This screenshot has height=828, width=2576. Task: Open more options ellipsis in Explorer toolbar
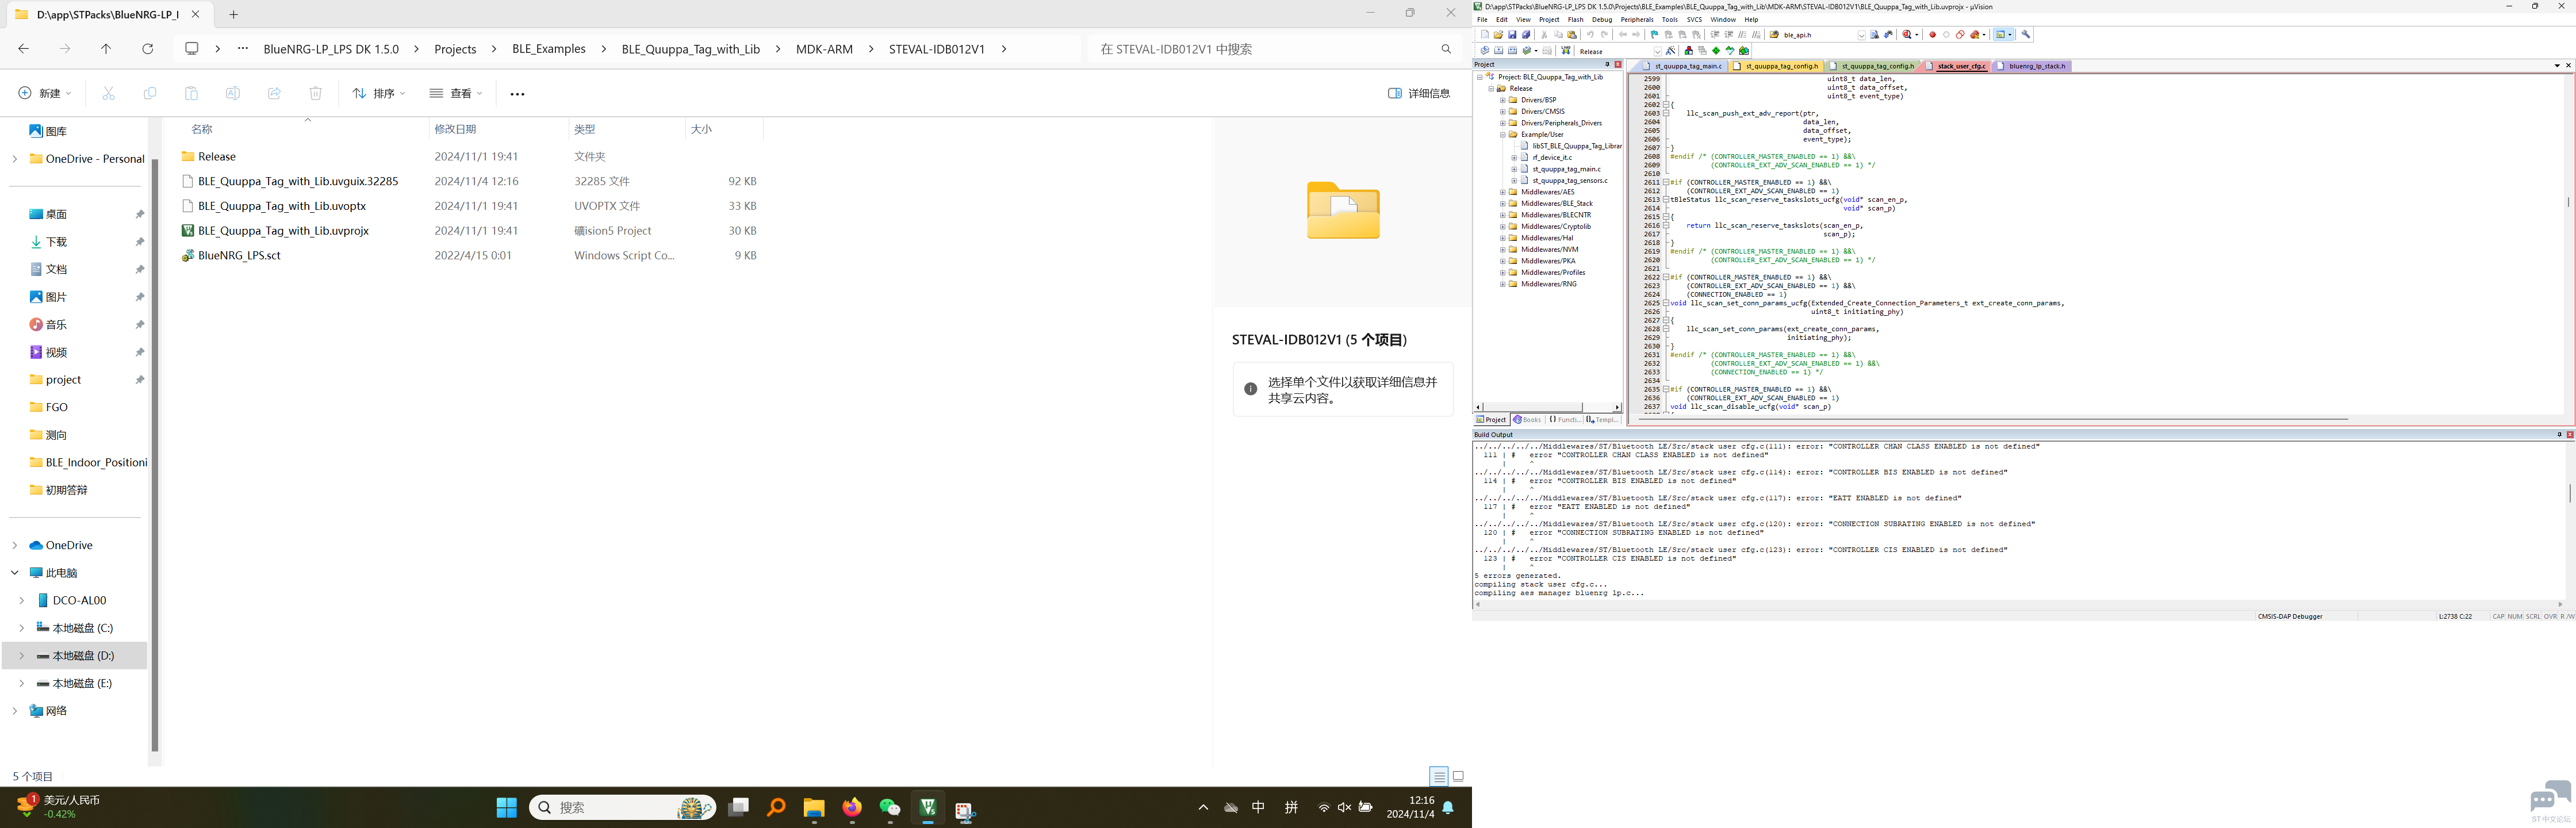click(x=517, y=94)
